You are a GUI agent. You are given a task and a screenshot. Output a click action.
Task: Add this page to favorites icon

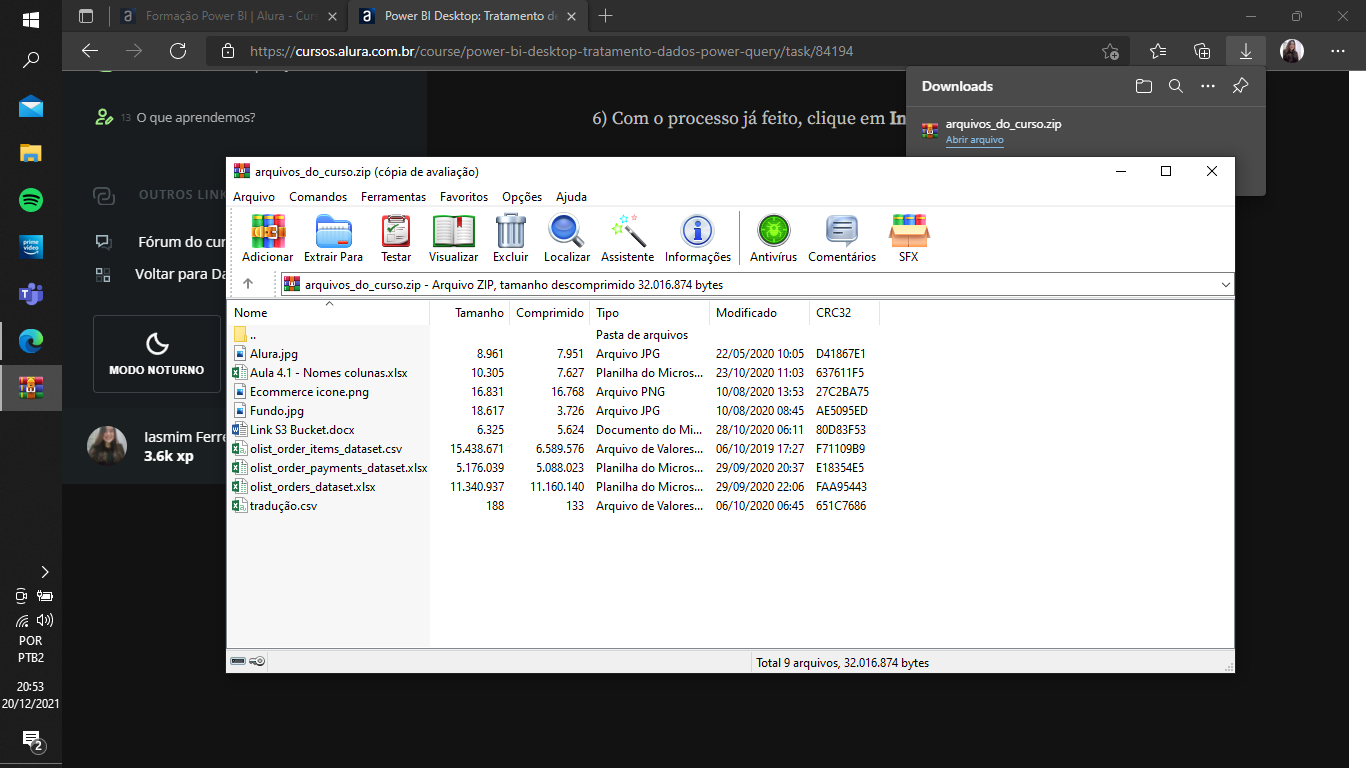[1110, 51]
